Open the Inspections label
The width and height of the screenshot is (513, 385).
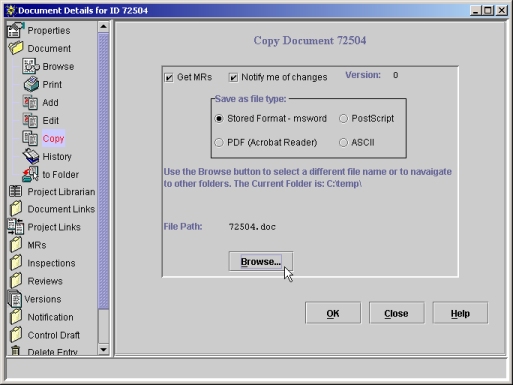51,263
